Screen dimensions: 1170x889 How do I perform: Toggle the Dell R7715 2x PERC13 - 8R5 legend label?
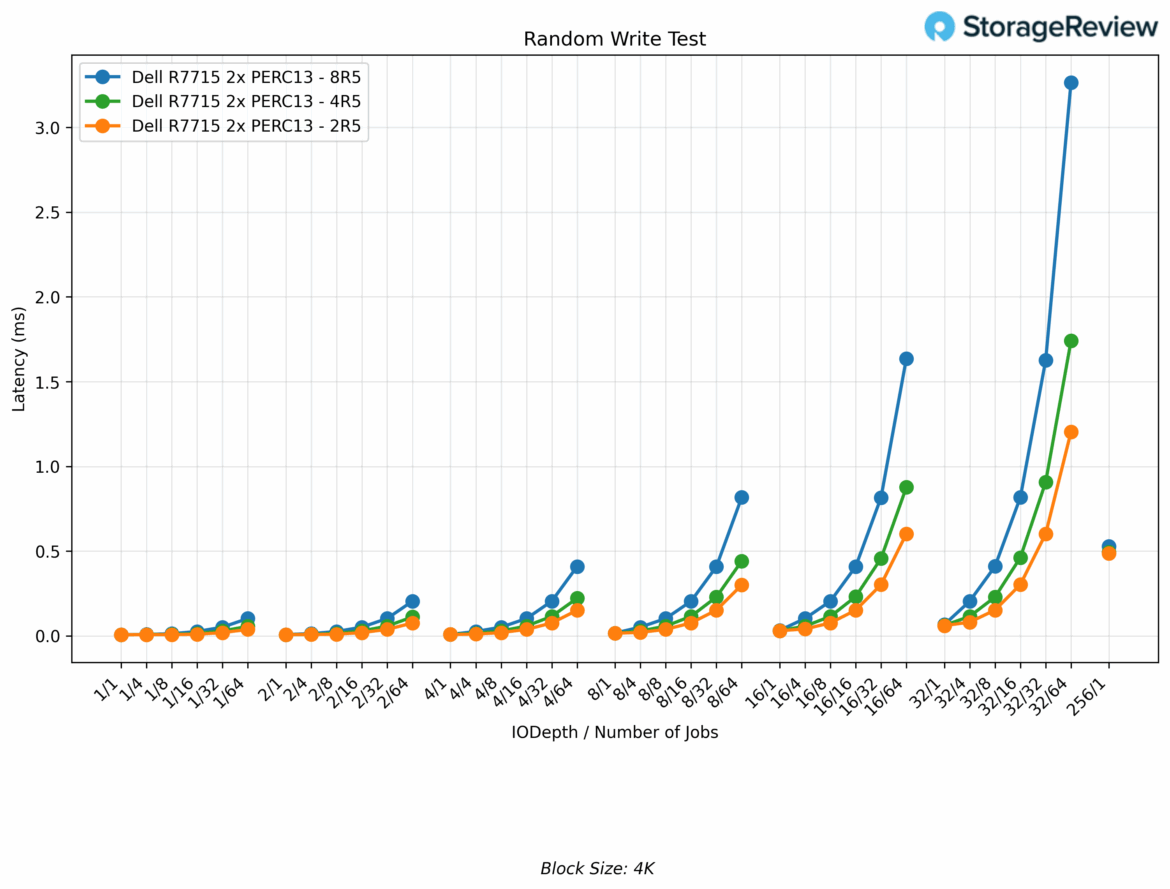coord(246,76)
